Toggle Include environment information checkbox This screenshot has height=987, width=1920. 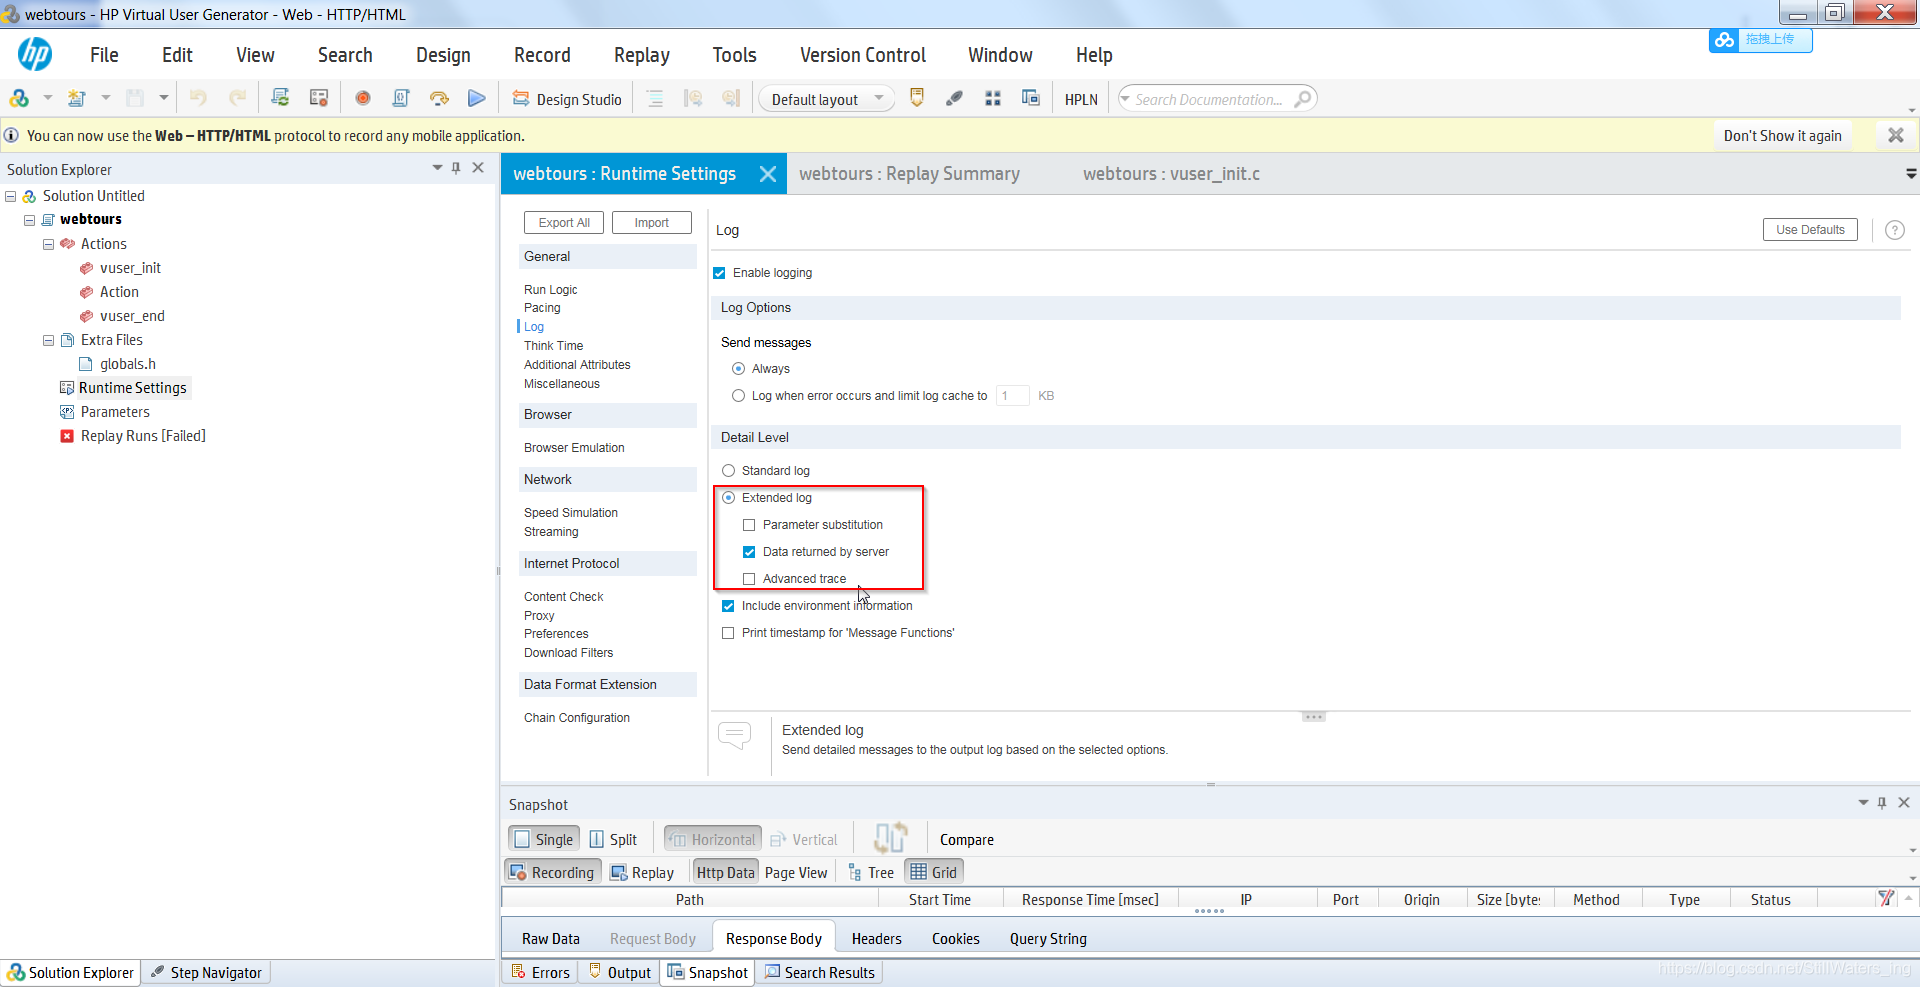[x=728, y=606]
